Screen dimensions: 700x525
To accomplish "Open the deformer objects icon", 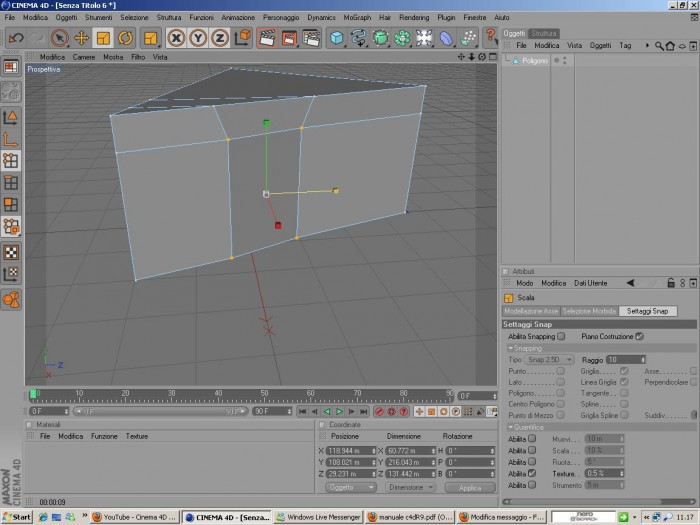I will click(446, 38).
